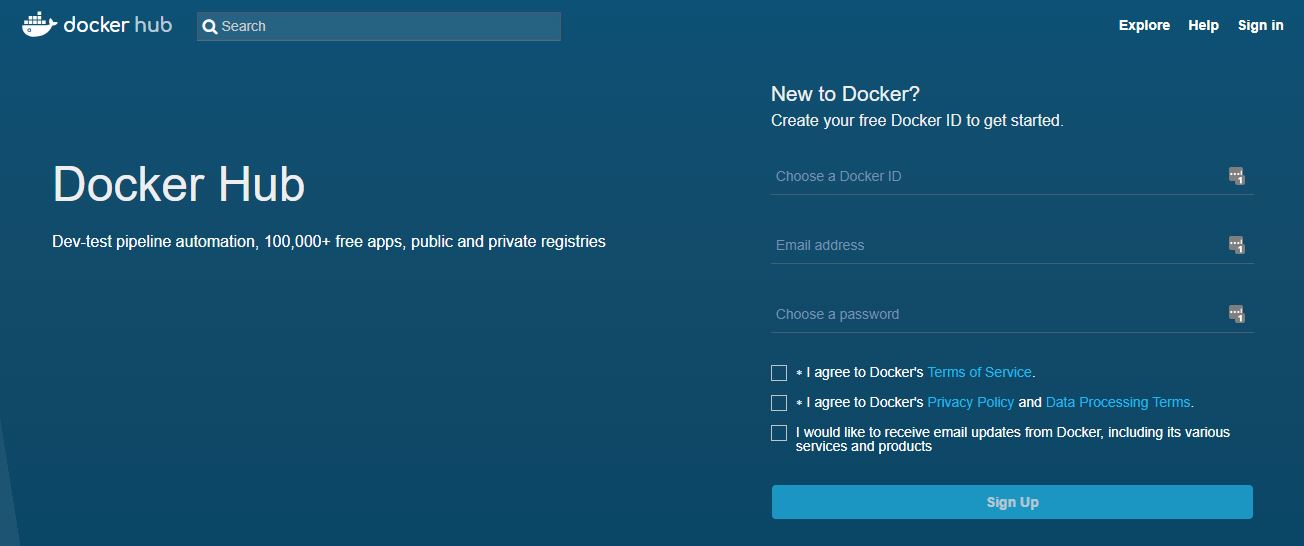Open the Help menu item
Viewport: 1304px width, 546px height.
pos(1203,25)
